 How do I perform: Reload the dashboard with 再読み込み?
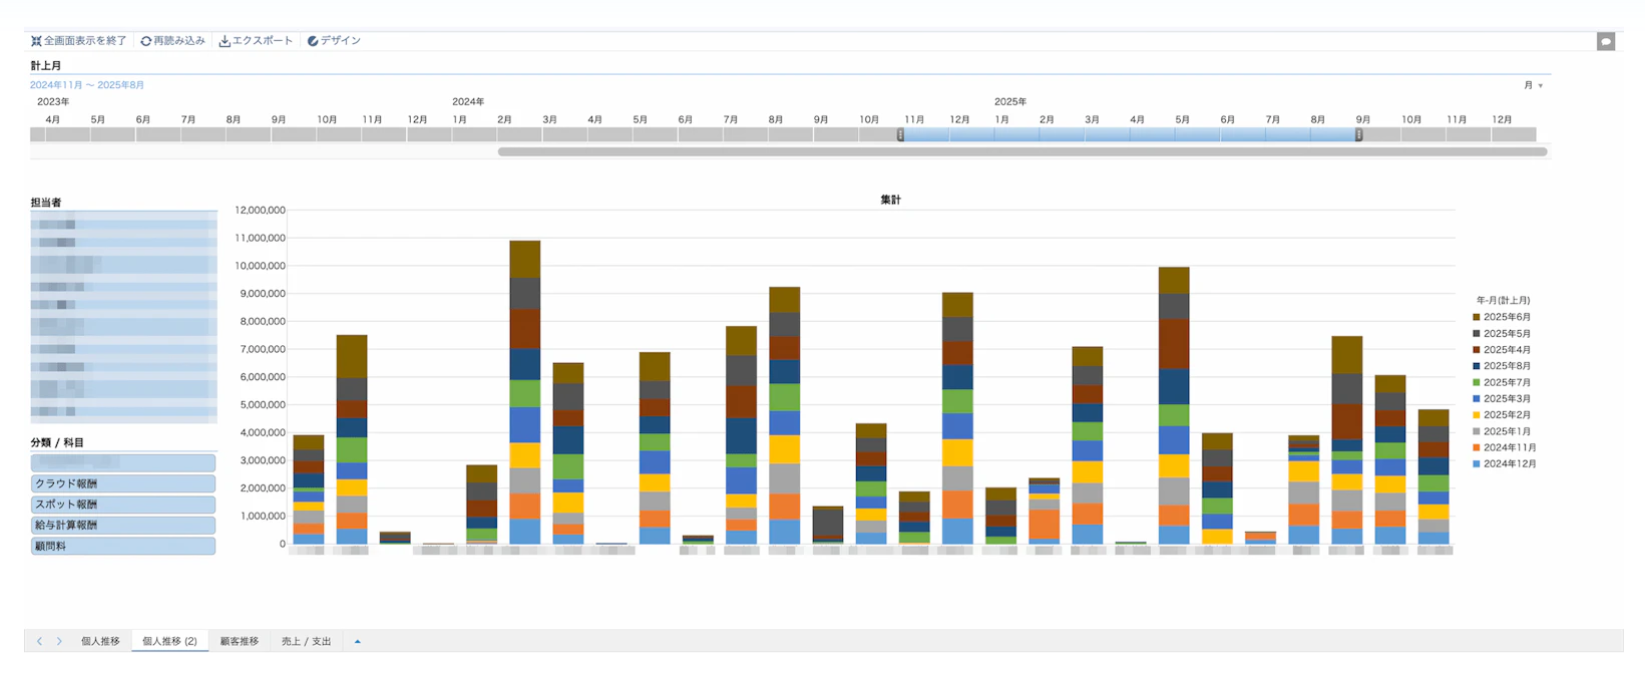[x=173, y=41]
